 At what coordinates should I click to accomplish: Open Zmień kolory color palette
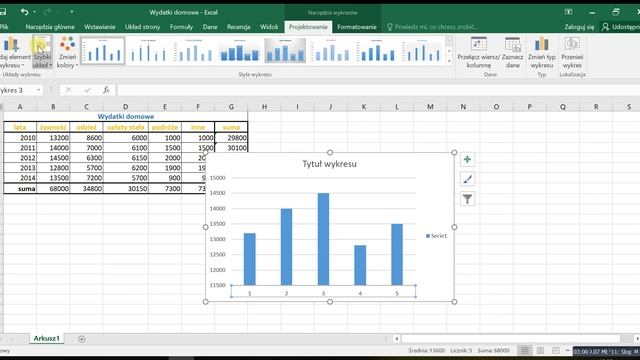[x=67, y=52]
